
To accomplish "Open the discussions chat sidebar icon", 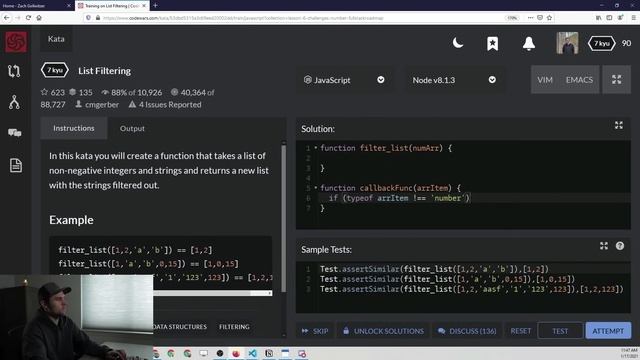I will (x=15, y=133).
